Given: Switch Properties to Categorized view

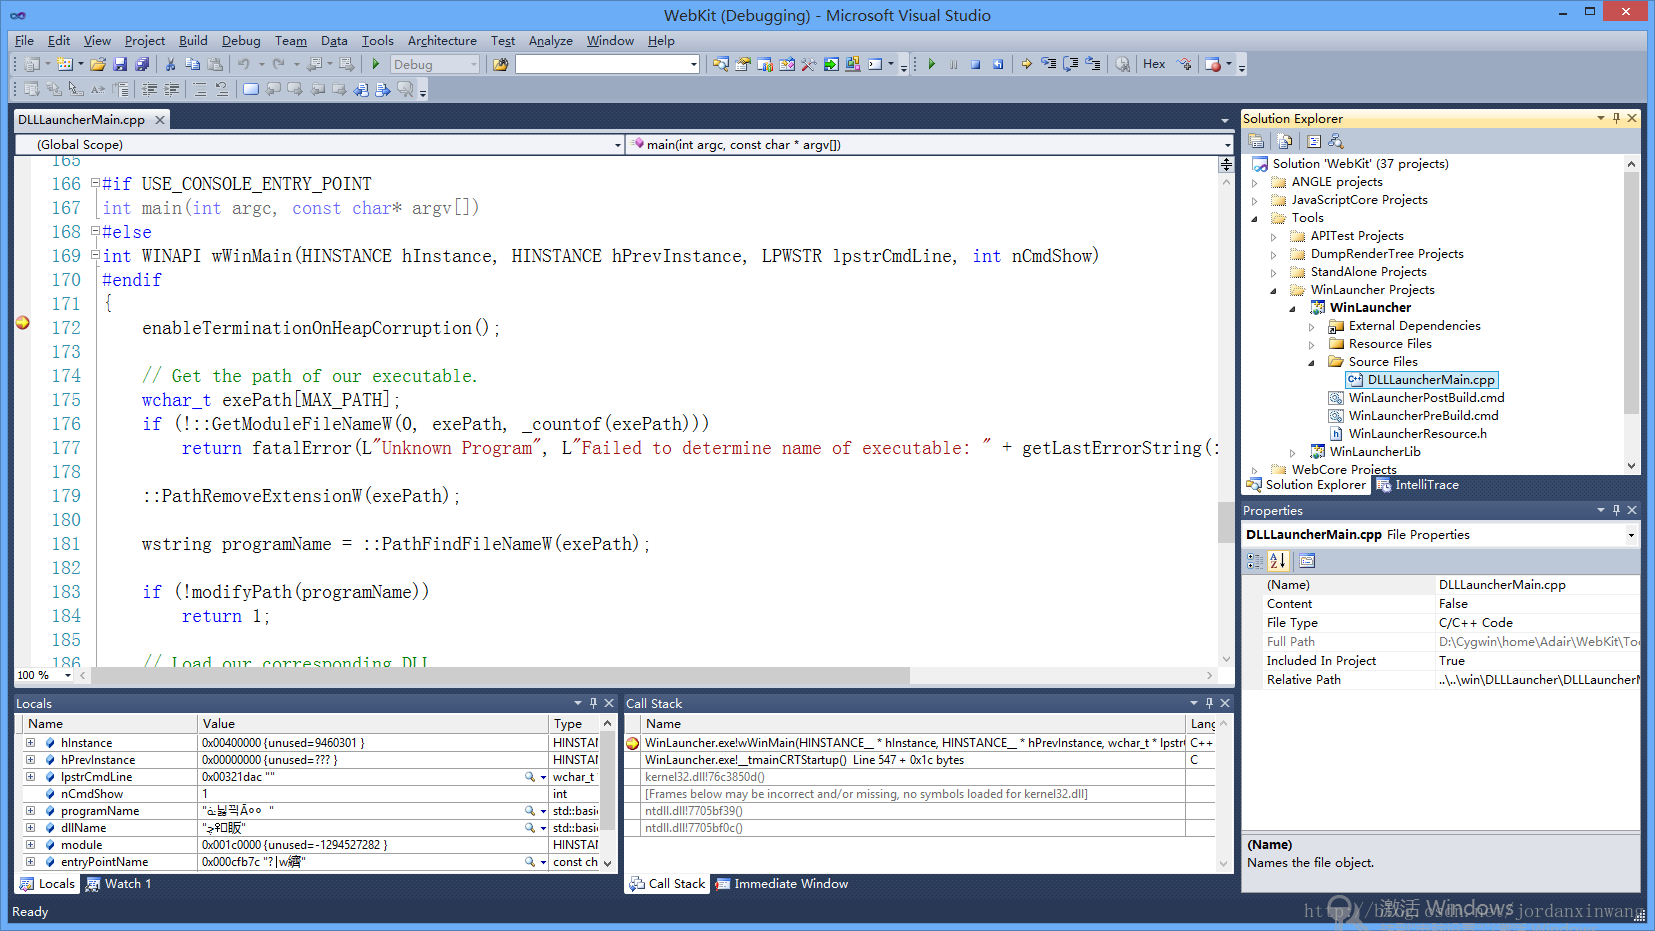Looking at the screenshot, I should [1255, 561].
